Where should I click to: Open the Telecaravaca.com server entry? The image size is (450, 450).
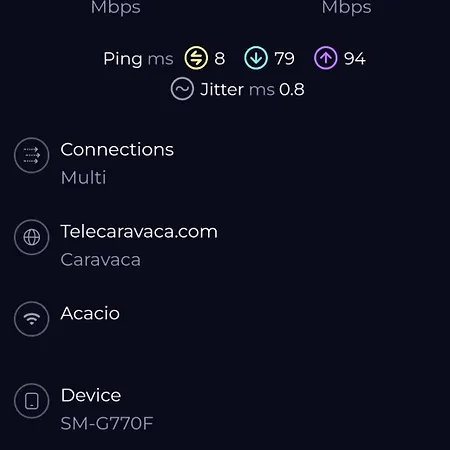[x=139, y=231]
